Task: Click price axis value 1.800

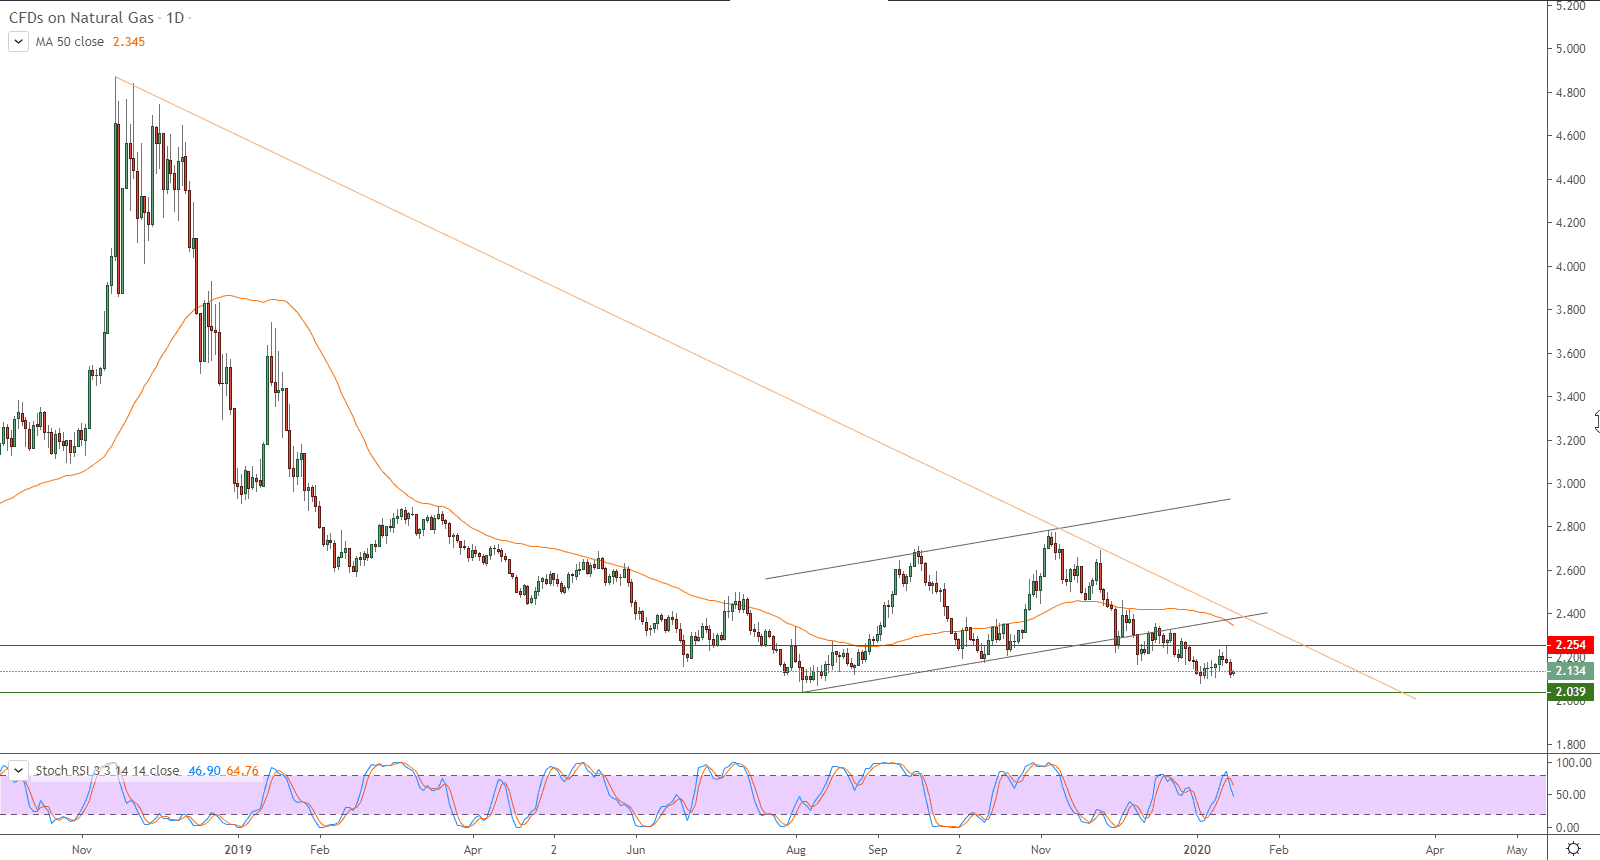Action: [1570, 745]
